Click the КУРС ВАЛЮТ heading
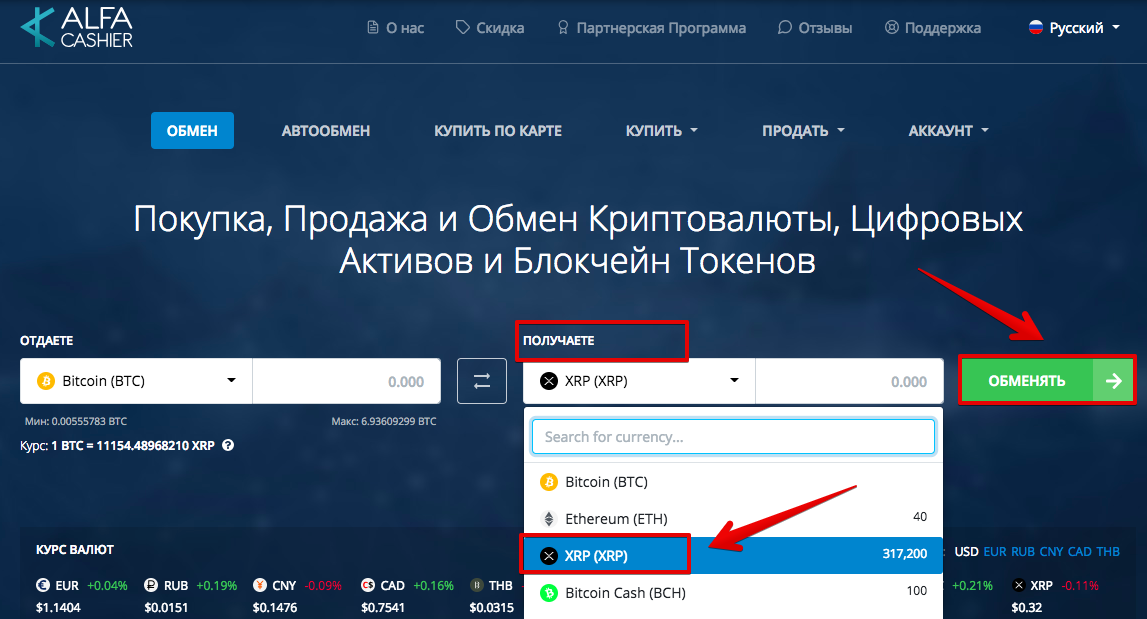Viewport: 1147px width, 619px height. [x=75, y=549]
